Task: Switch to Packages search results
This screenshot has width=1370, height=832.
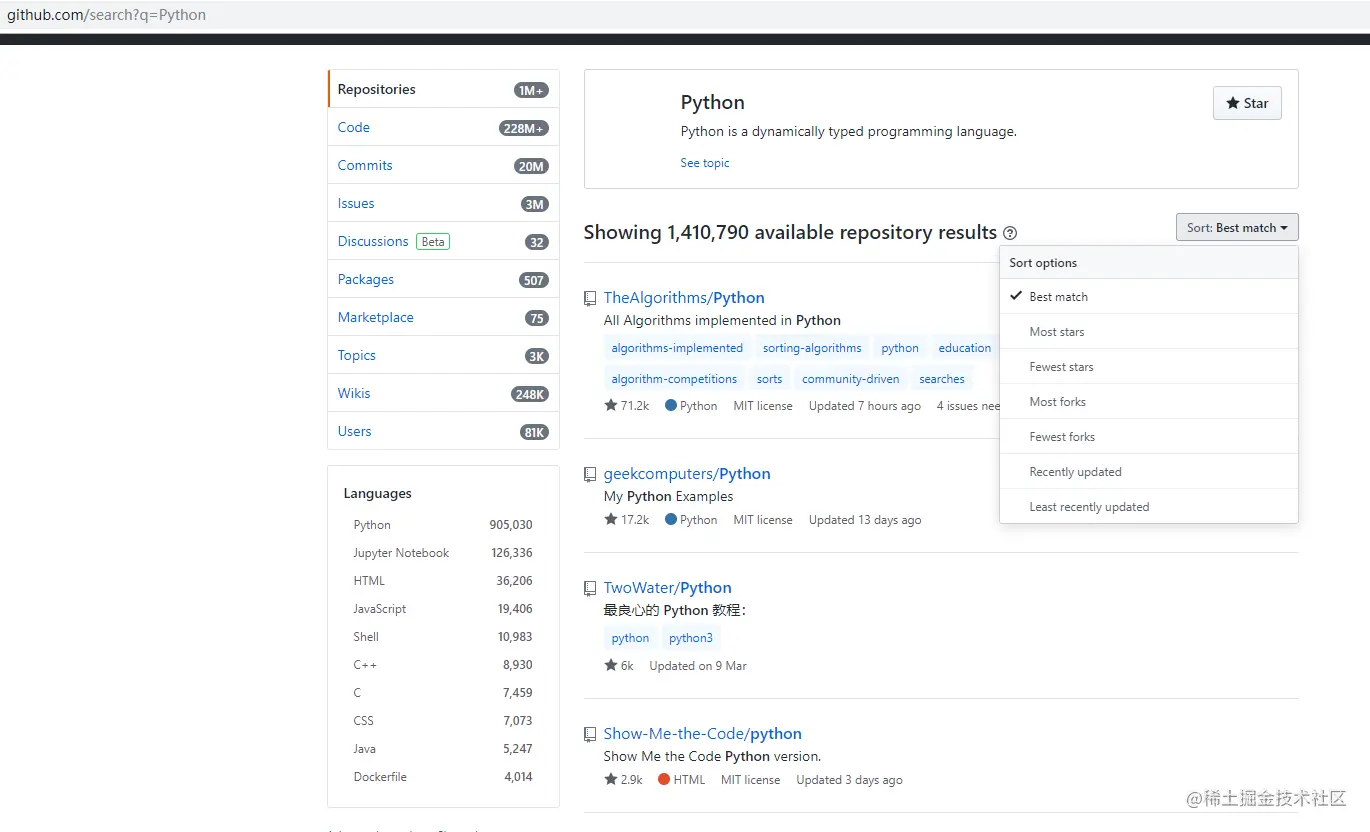Action: 443,279
